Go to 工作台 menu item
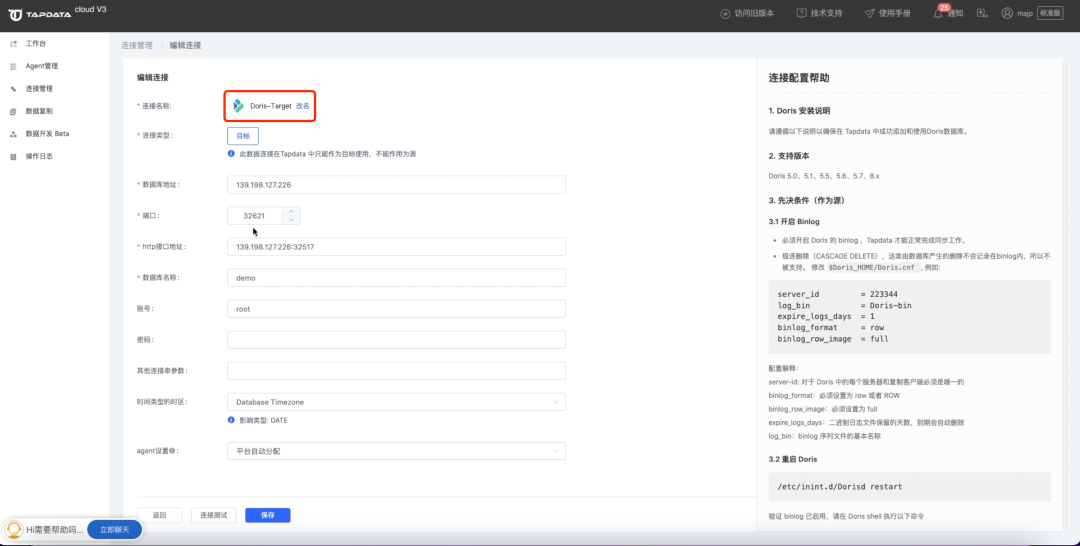The image size is (1080, 546). click(x=36, y=43)
